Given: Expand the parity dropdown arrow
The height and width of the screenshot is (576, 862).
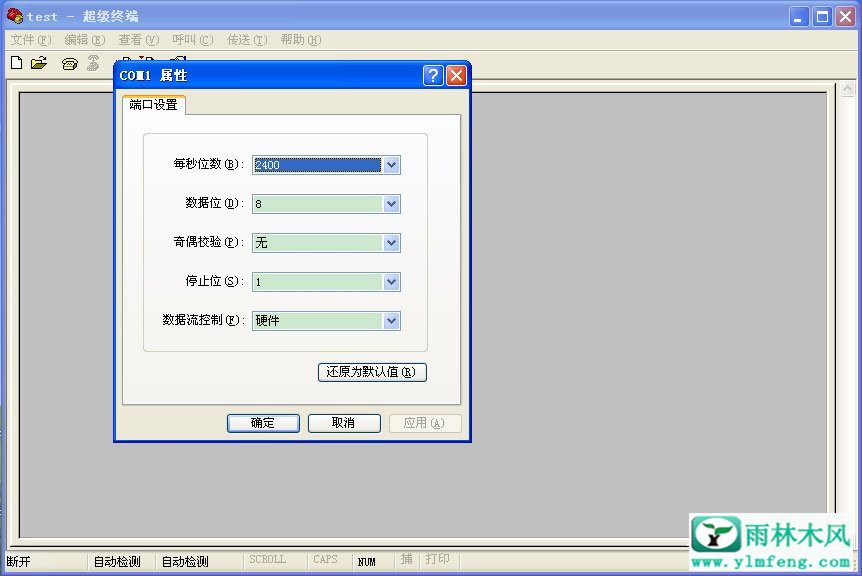Looking at the screenshot, I should coord(391,243).
